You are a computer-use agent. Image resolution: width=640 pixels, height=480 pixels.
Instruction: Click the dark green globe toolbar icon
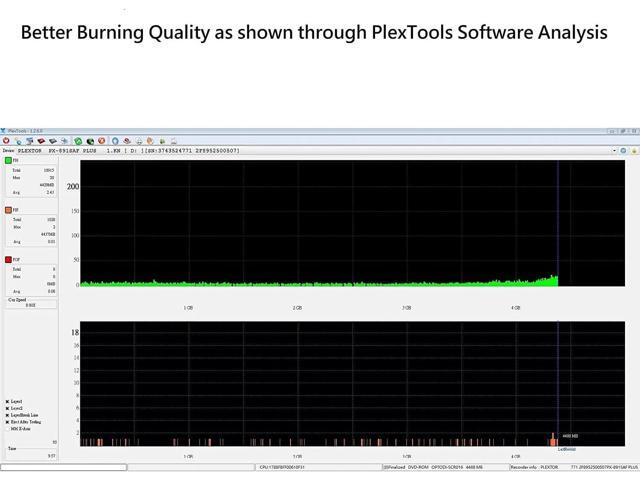(90, 141)
